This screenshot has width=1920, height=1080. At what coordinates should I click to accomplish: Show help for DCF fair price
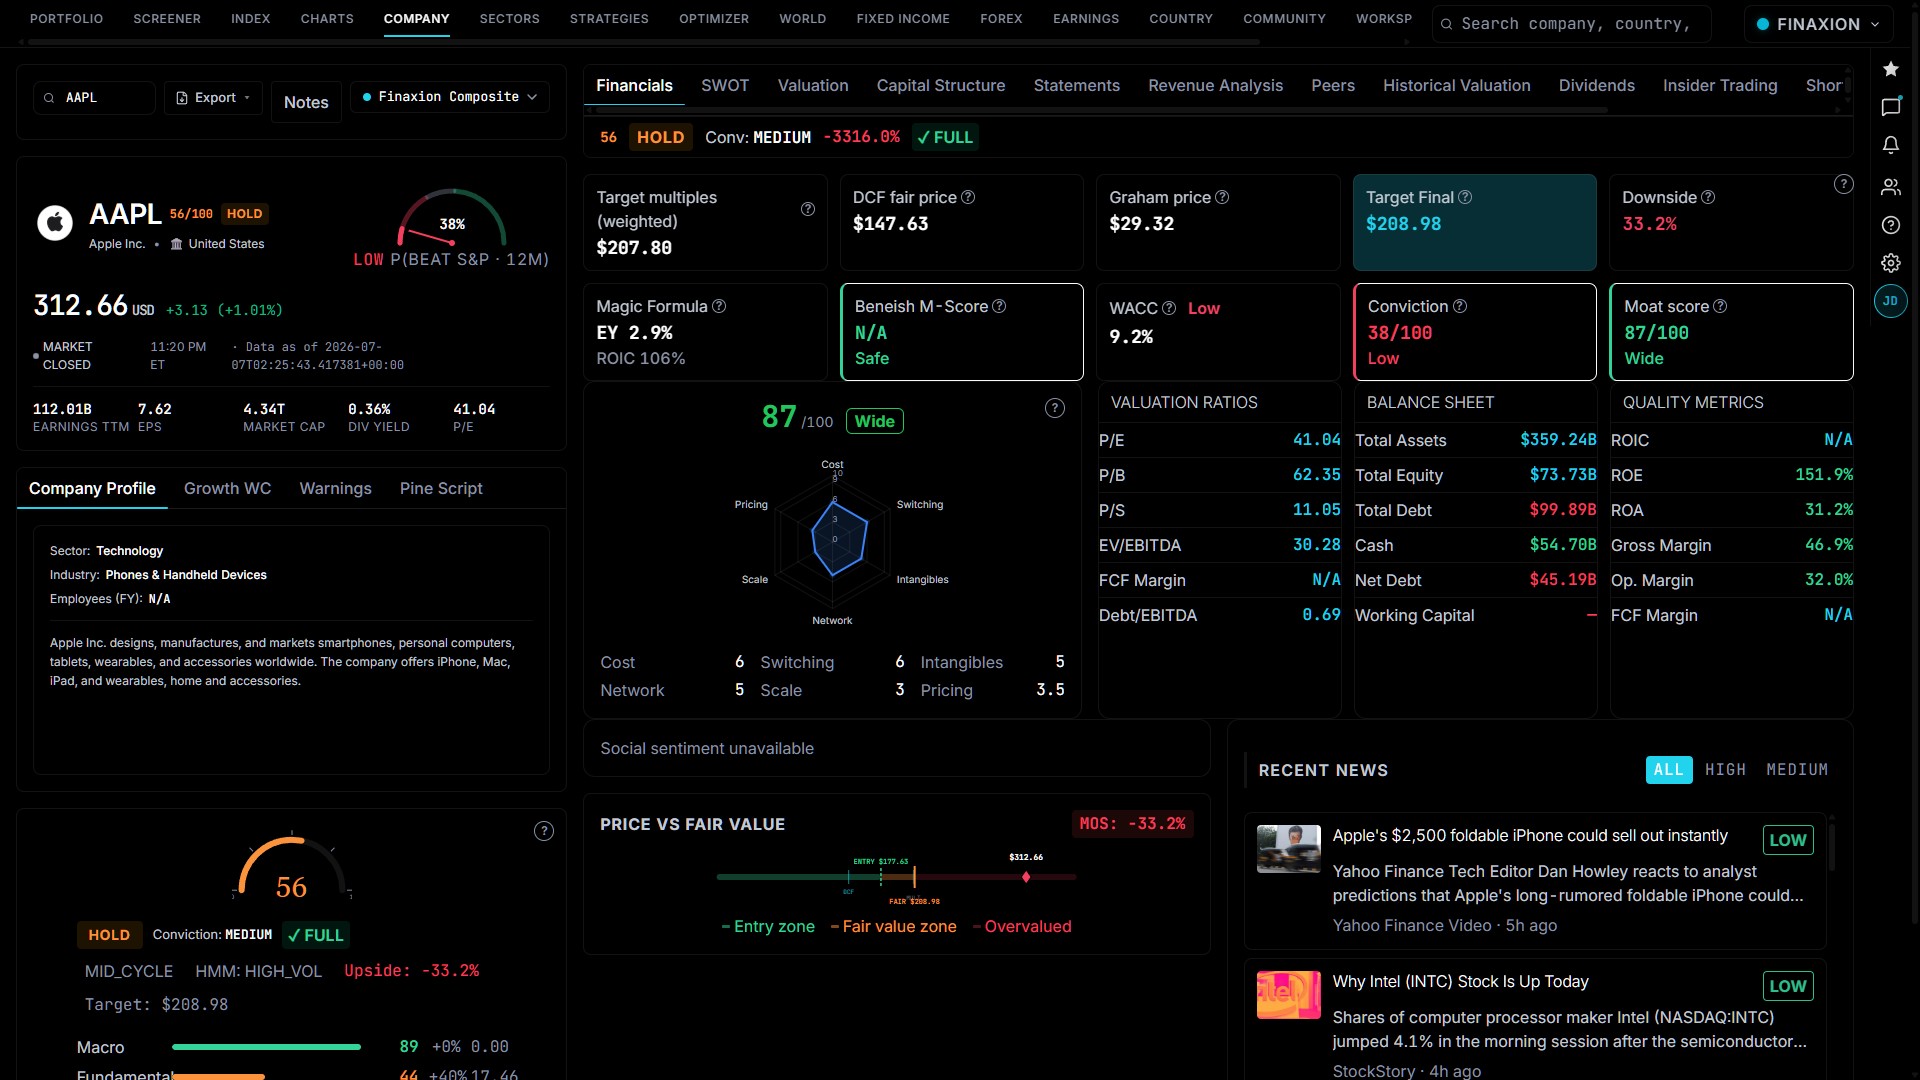pos(968,197)
